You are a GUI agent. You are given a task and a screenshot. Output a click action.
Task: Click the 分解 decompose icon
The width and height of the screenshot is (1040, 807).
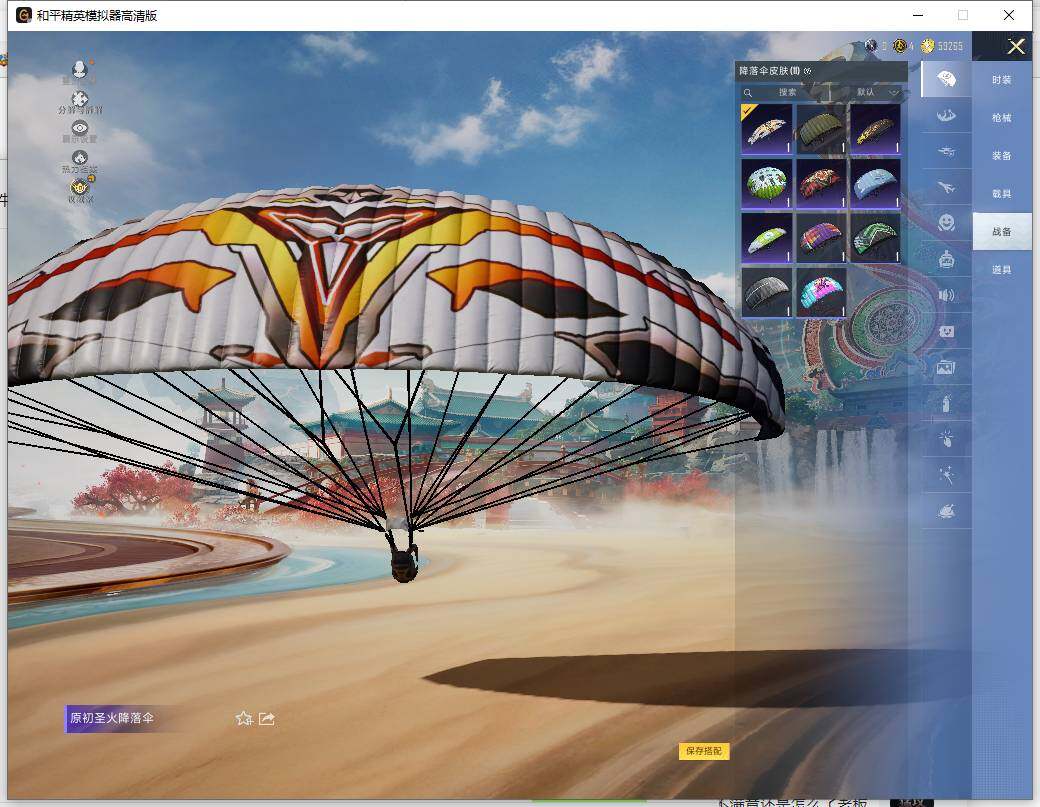pyautogui.click(x=80, y=99)
